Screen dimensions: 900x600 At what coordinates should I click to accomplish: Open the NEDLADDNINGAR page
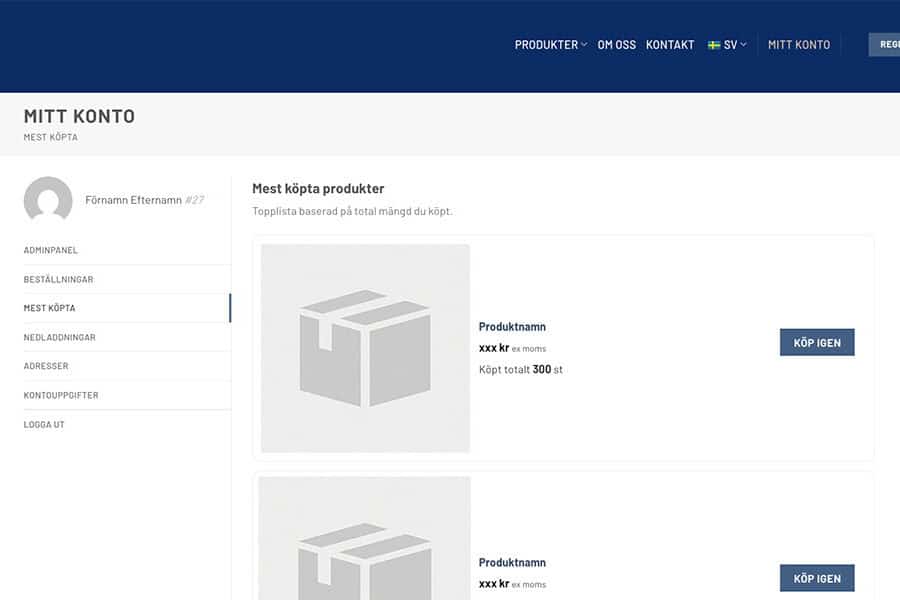(x=62, y=337)
